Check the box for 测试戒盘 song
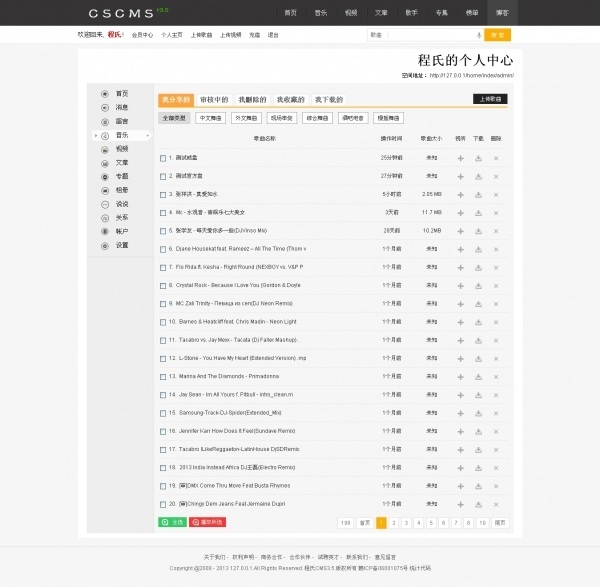 click(x=163, y=158)
